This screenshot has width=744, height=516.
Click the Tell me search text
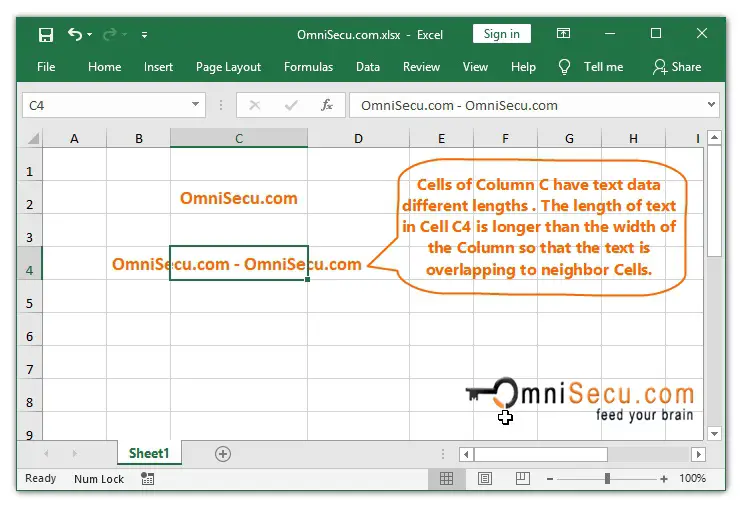point(603,67)
